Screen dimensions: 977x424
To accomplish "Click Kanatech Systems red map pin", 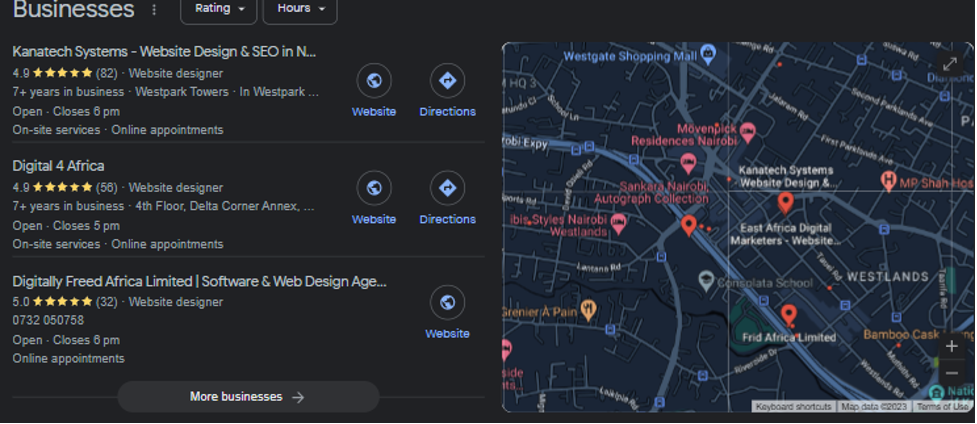I will tap(786, 203).
